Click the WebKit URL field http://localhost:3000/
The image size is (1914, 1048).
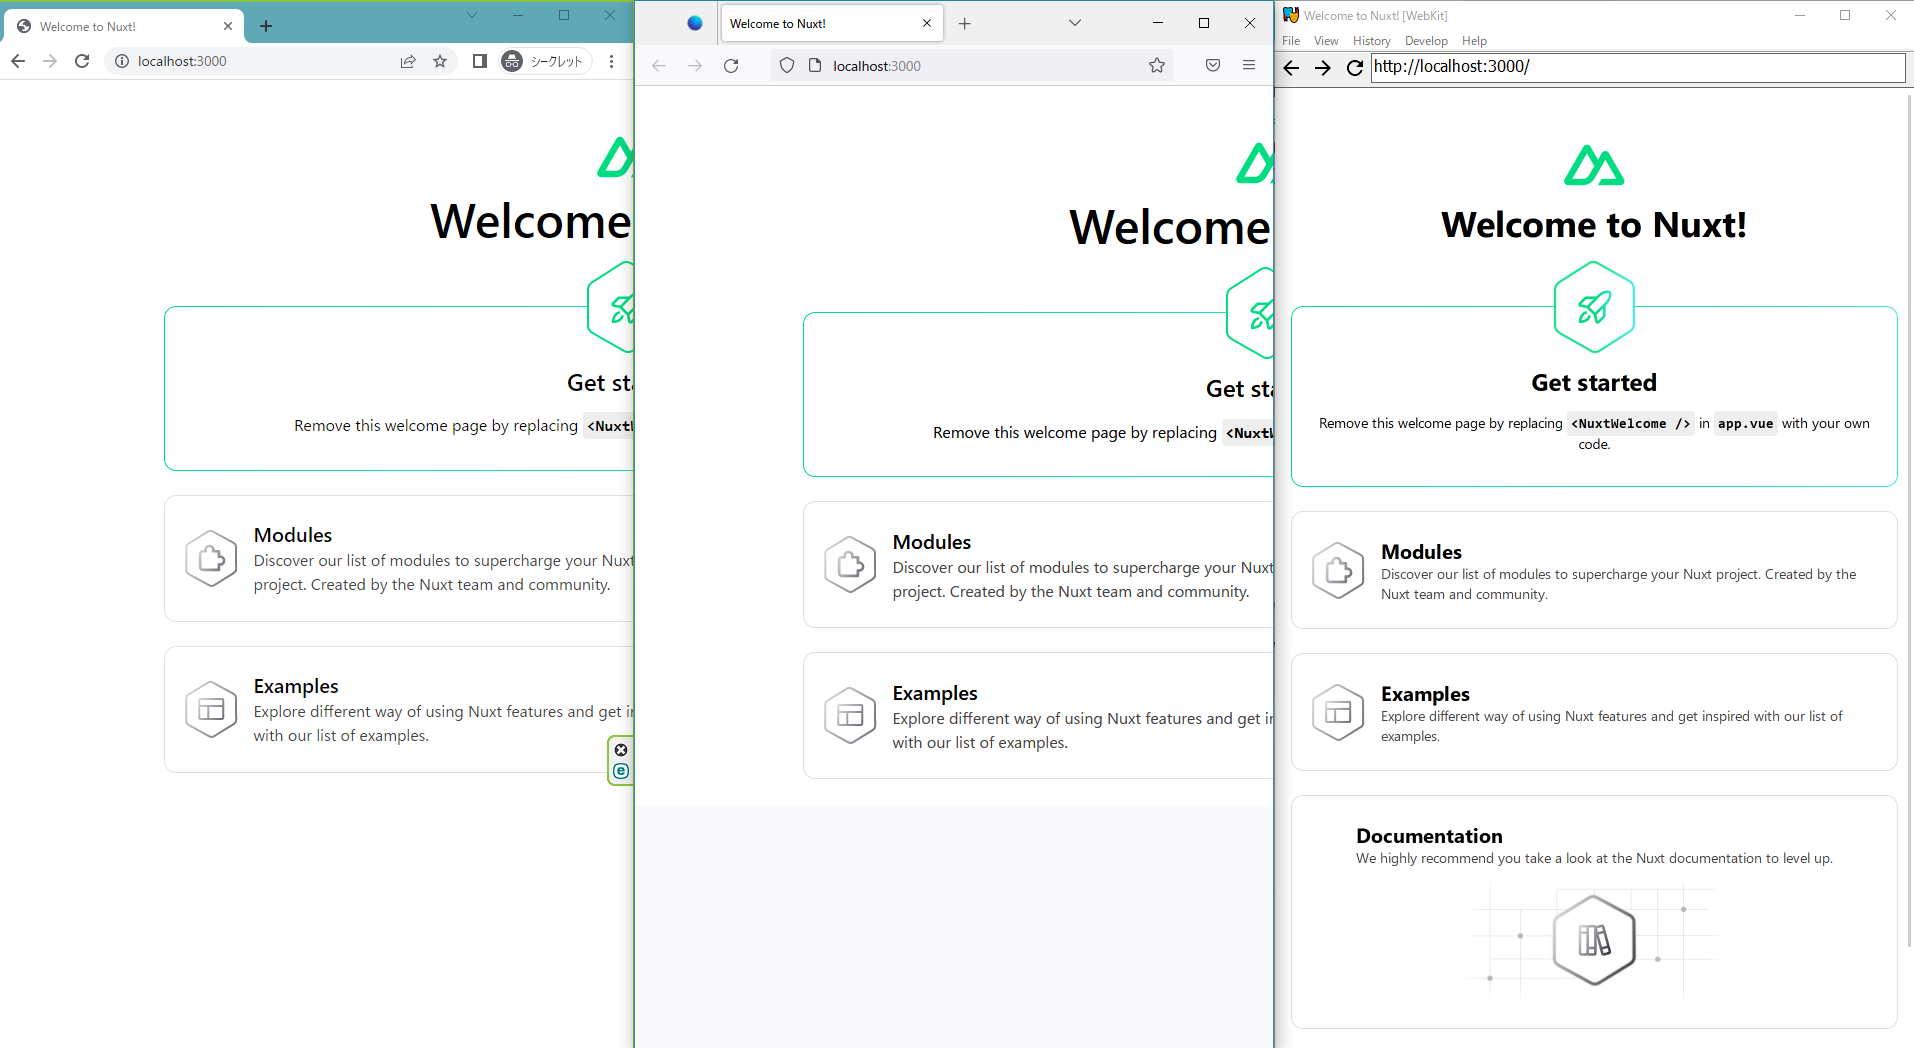tap(1638, 67)
